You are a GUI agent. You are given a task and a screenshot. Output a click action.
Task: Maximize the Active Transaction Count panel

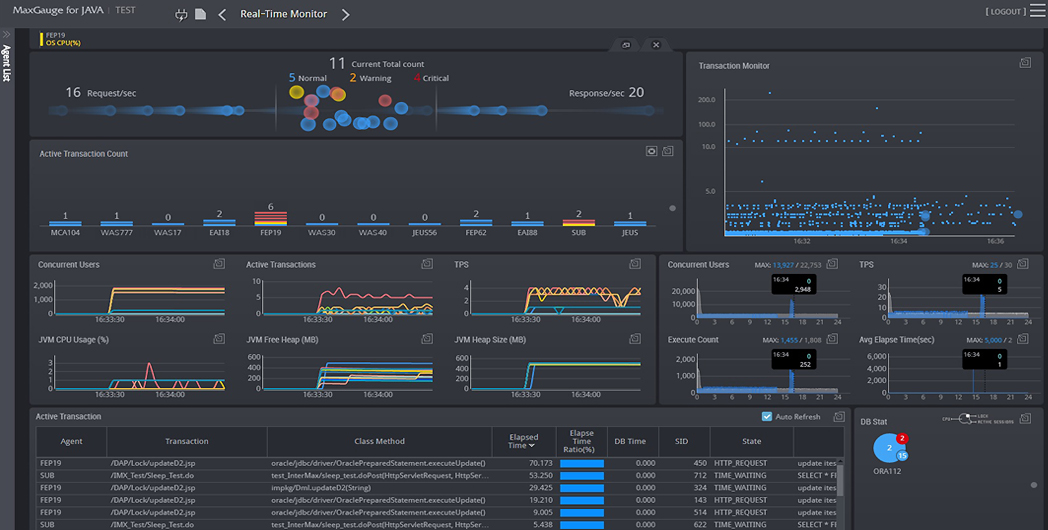[x=667, y=152]
